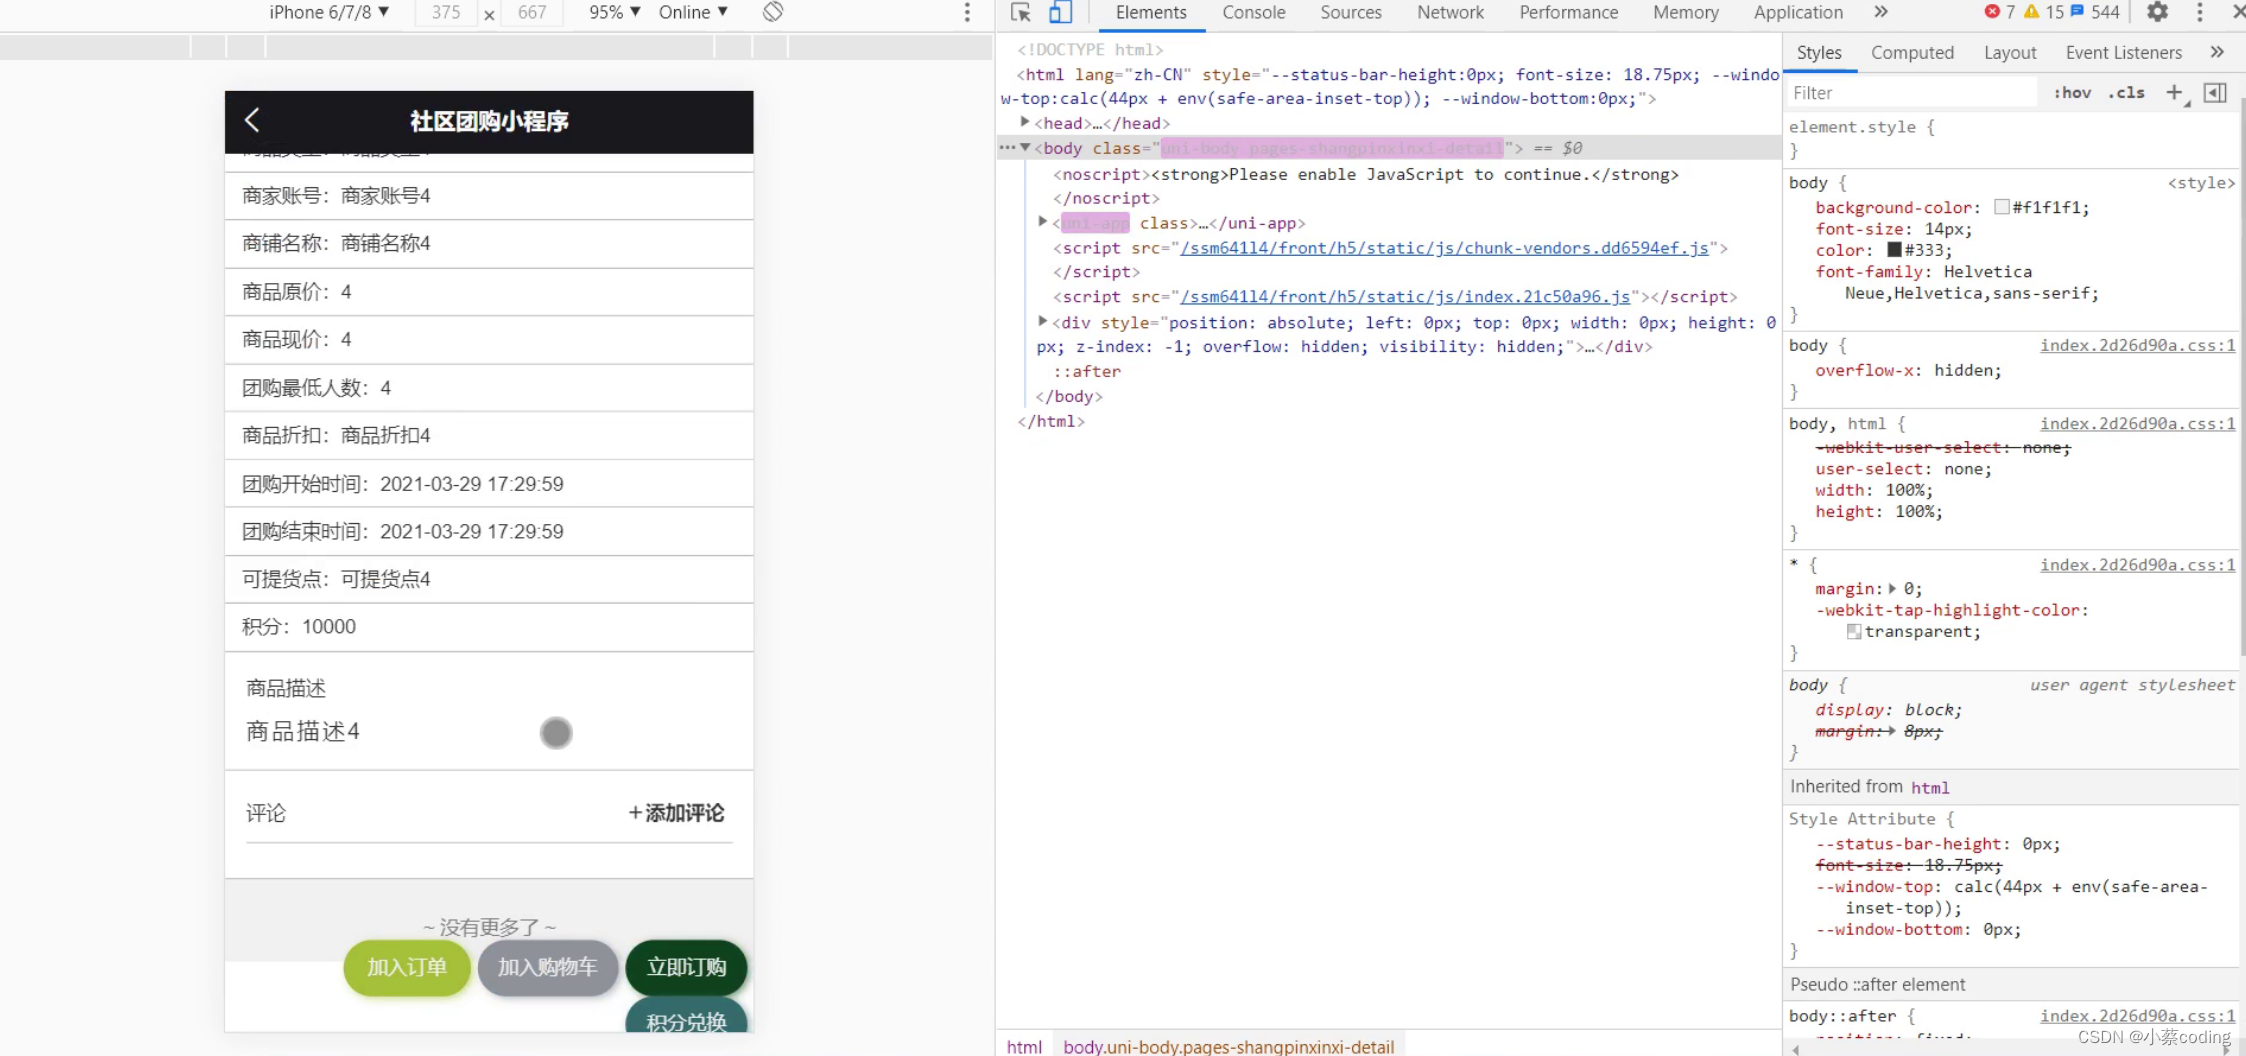The height and width of the screenshot is (1056, 2246).
Task: Switch to the Console tab
Action: point(1254,13)
